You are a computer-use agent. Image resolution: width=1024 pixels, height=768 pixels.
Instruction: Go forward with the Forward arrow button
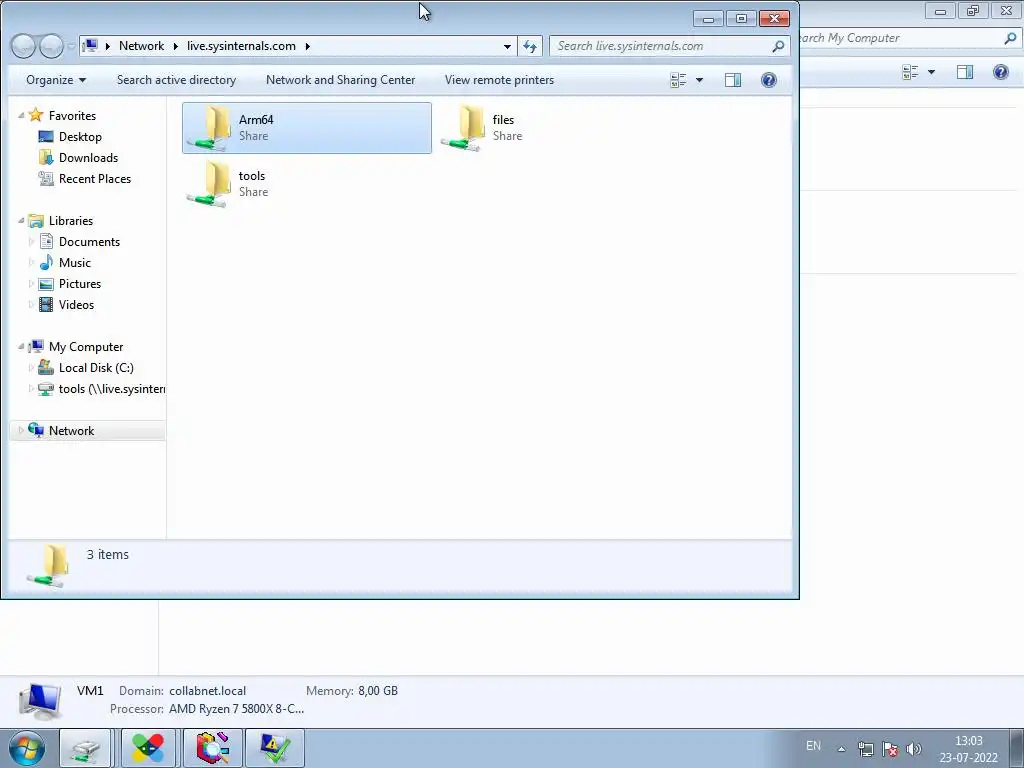[x=51, y=46]
